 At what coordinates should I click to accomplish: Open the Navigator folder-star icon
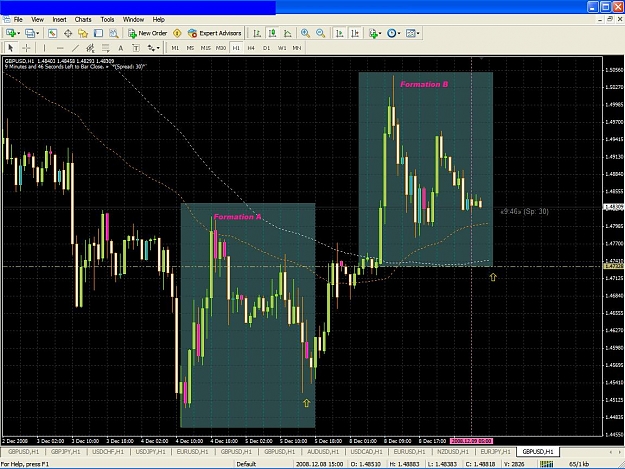[83, 33]
